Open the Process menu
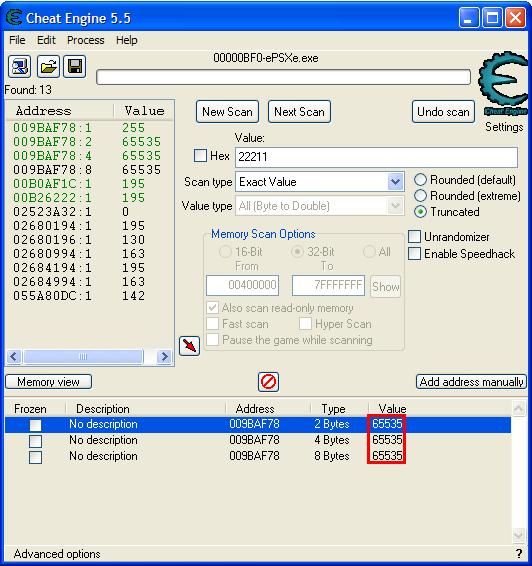 click(x=86, y=40)
